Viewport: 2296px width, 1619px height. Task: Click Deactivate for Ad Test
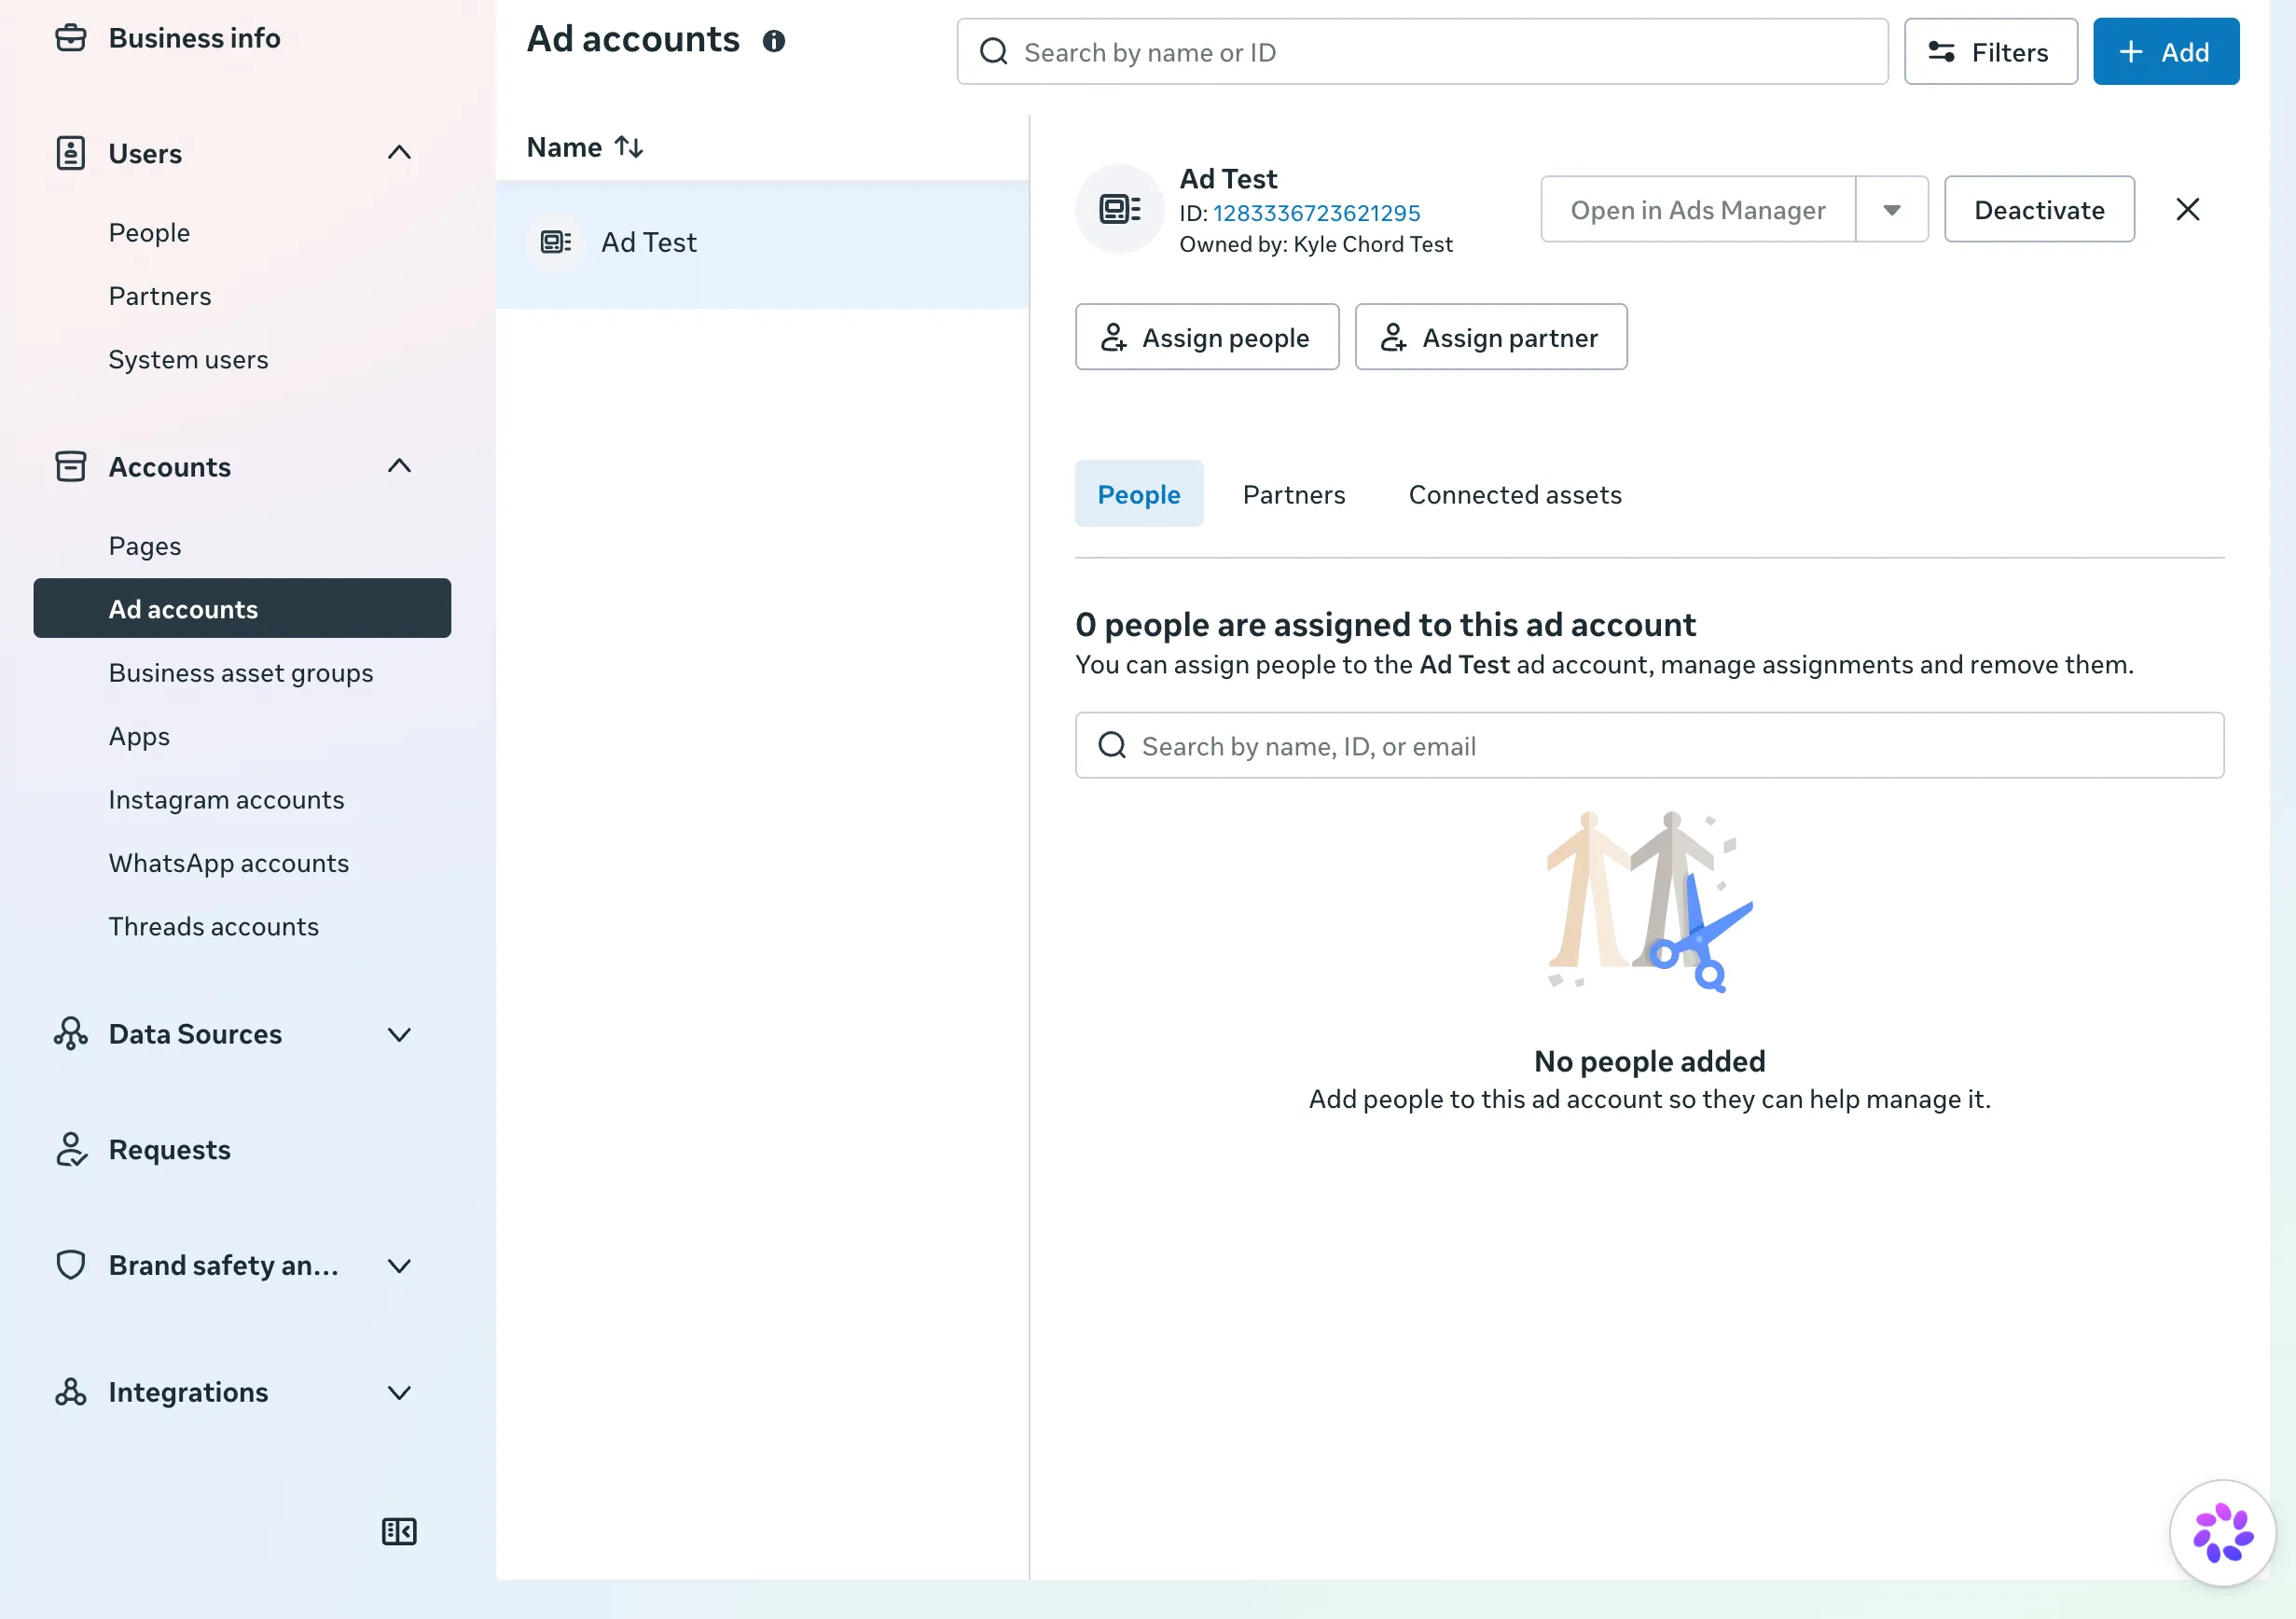click(x=2039, y=210)
